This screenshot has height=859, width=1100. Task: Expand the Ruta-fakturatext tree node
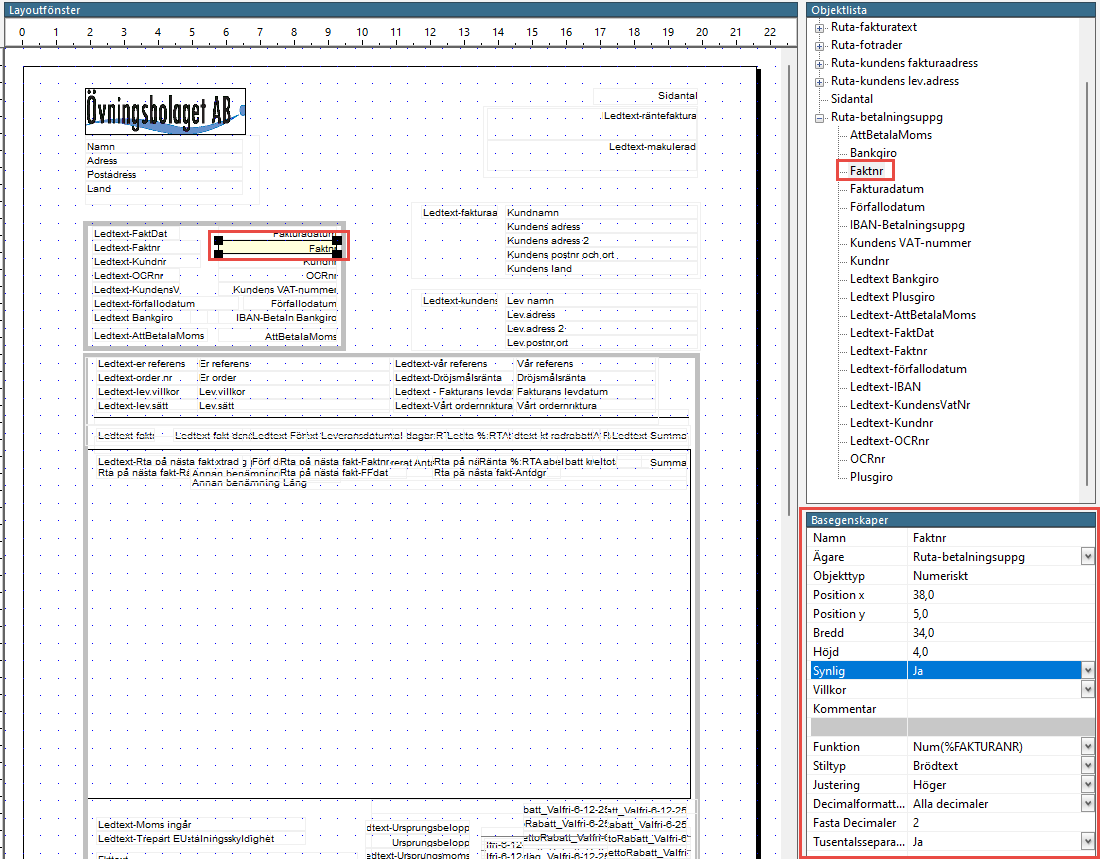pos(820,27)
